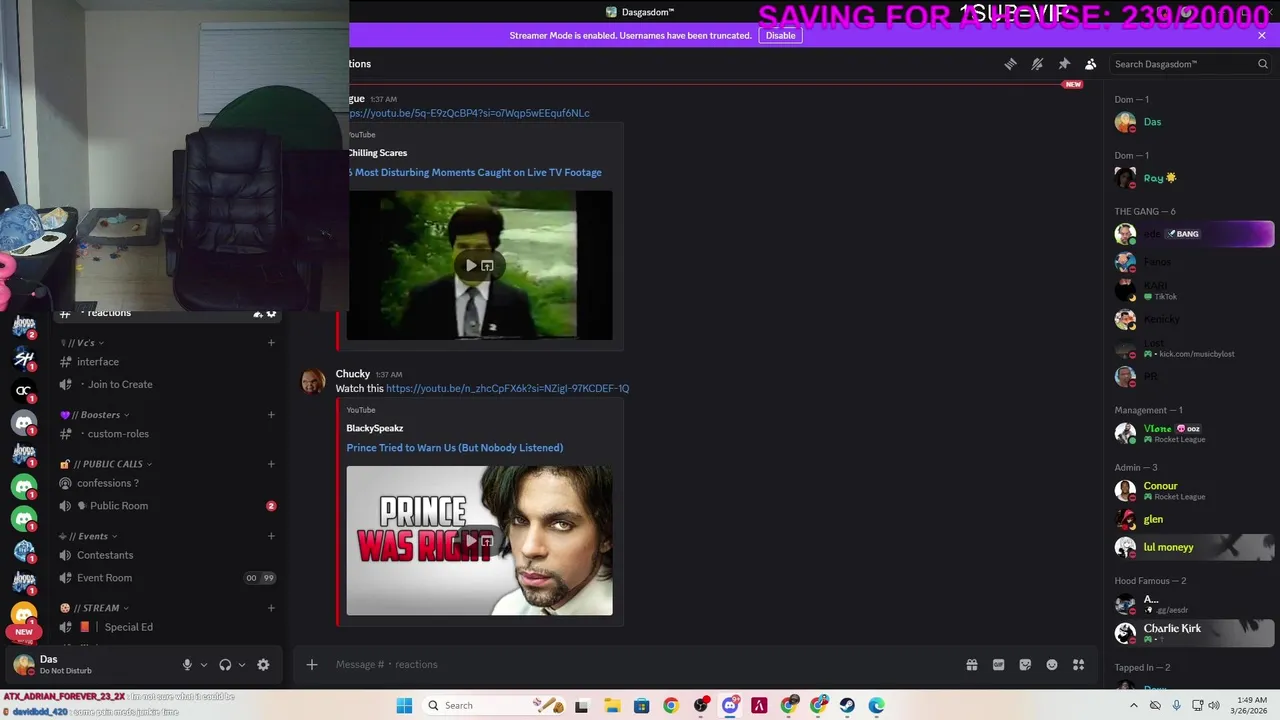Join the Join to Create voice channel
The image size is (1280, 720).
pos(167,384)
